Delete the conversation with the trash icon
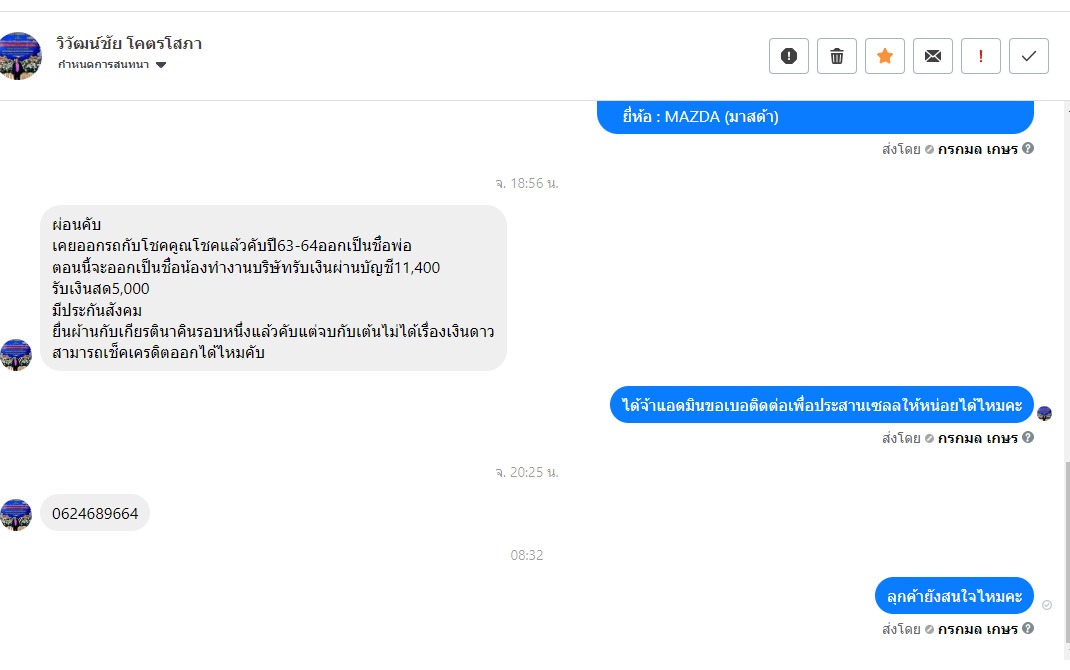The image size is (1070, 670). (x=837, y=56)
